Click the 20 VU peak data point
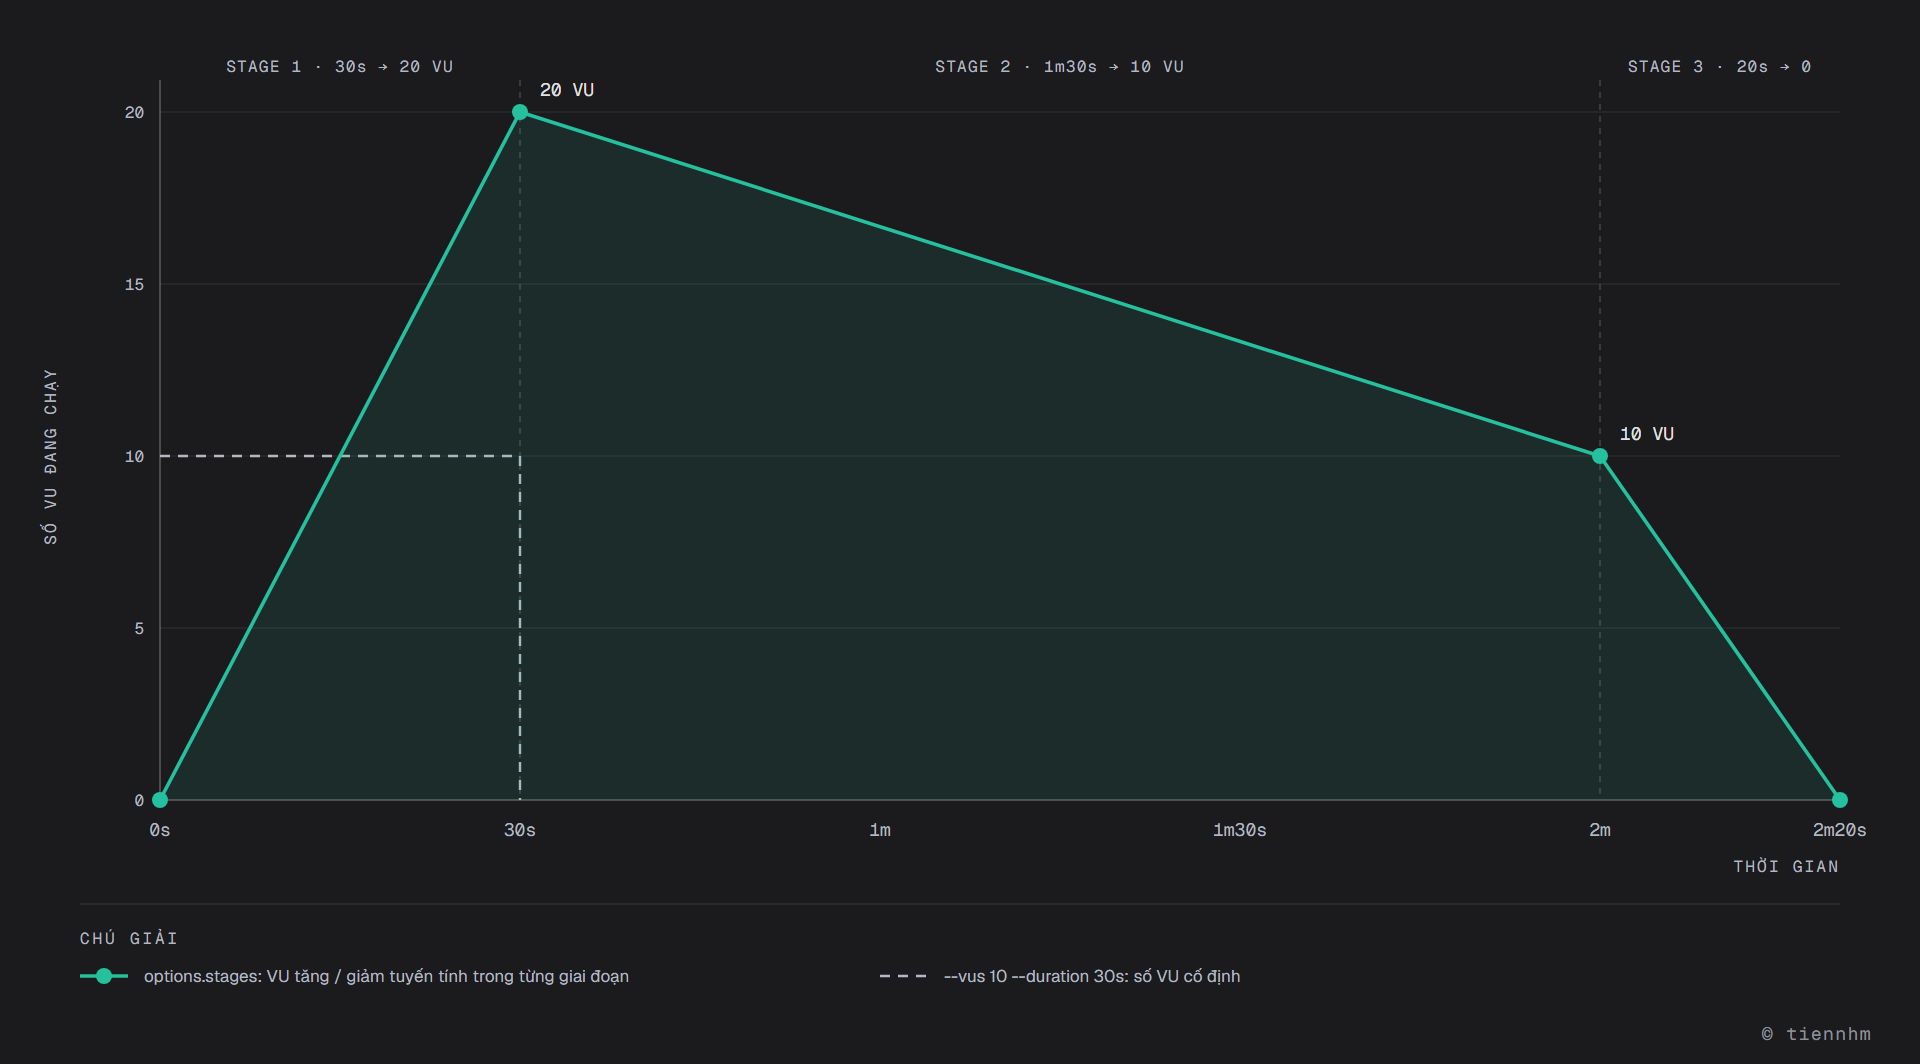Screen dimensions: 1920x1064 520,112
